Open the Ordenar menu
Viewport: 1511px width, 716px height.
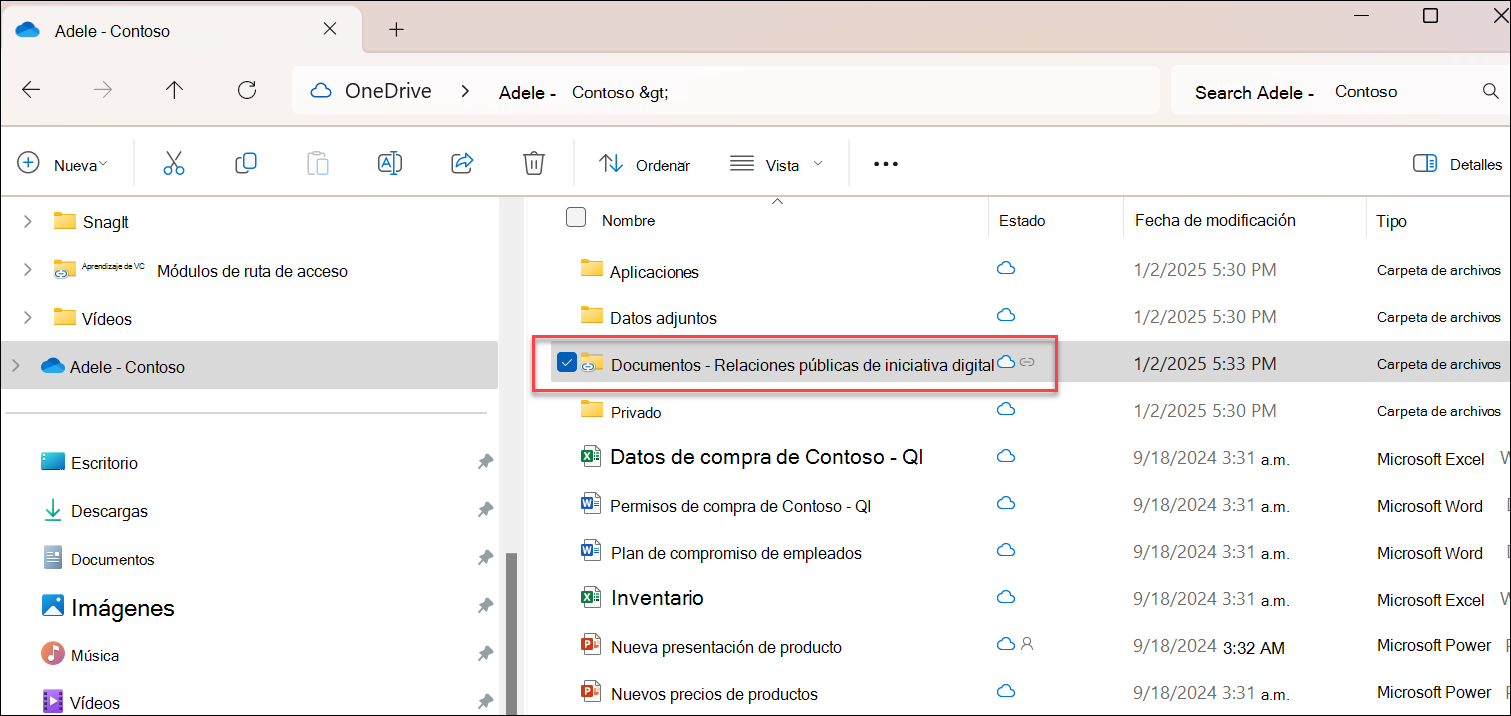pos(645,165)
